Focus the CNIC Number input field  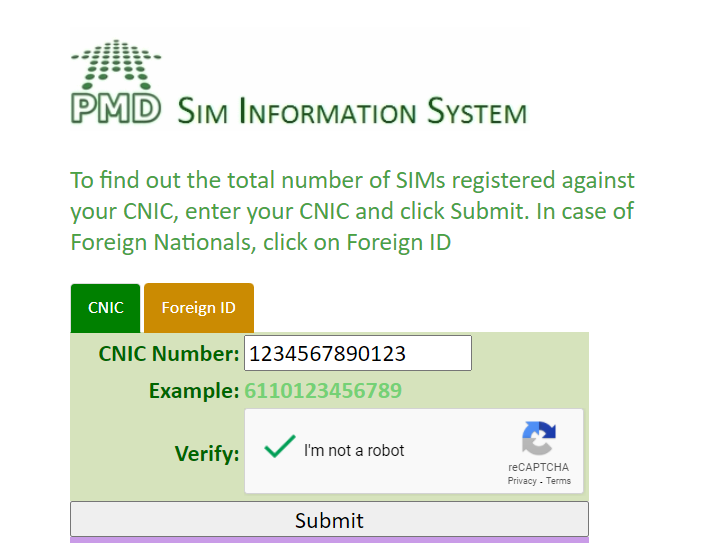[x=357, y=353]
